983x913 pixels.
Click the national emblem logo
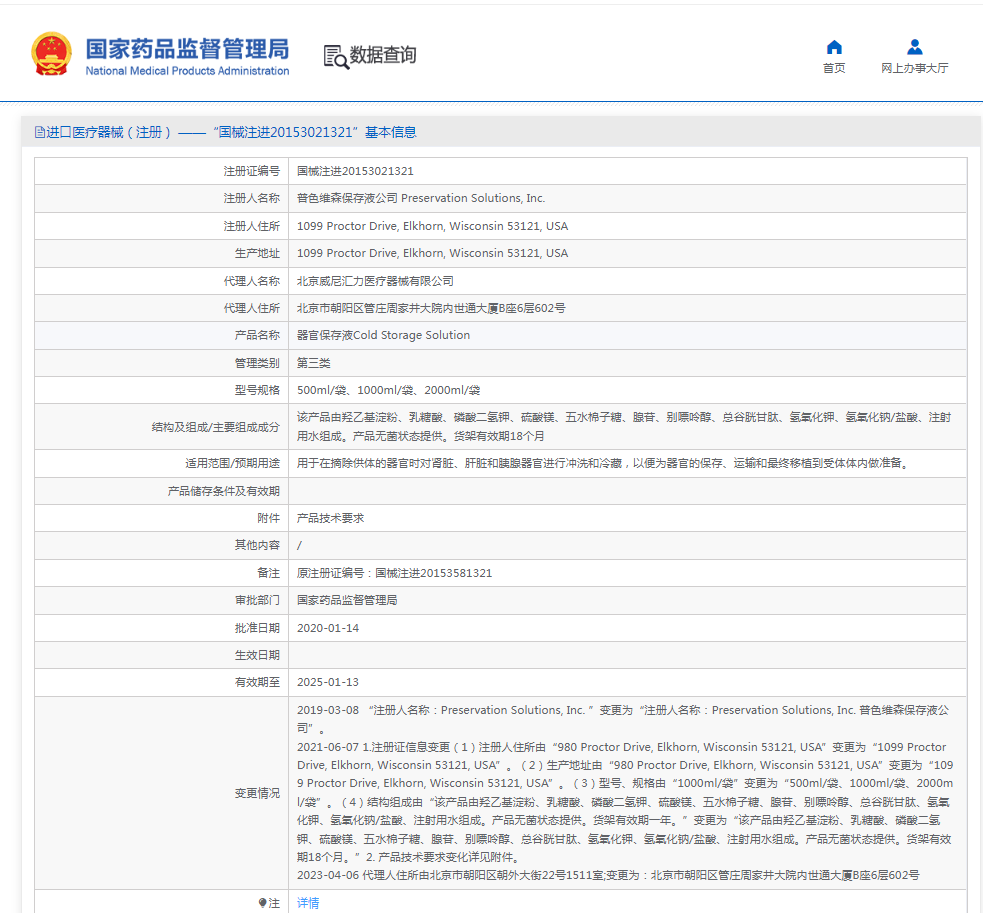pyautogui.click(x=51, y=54)
